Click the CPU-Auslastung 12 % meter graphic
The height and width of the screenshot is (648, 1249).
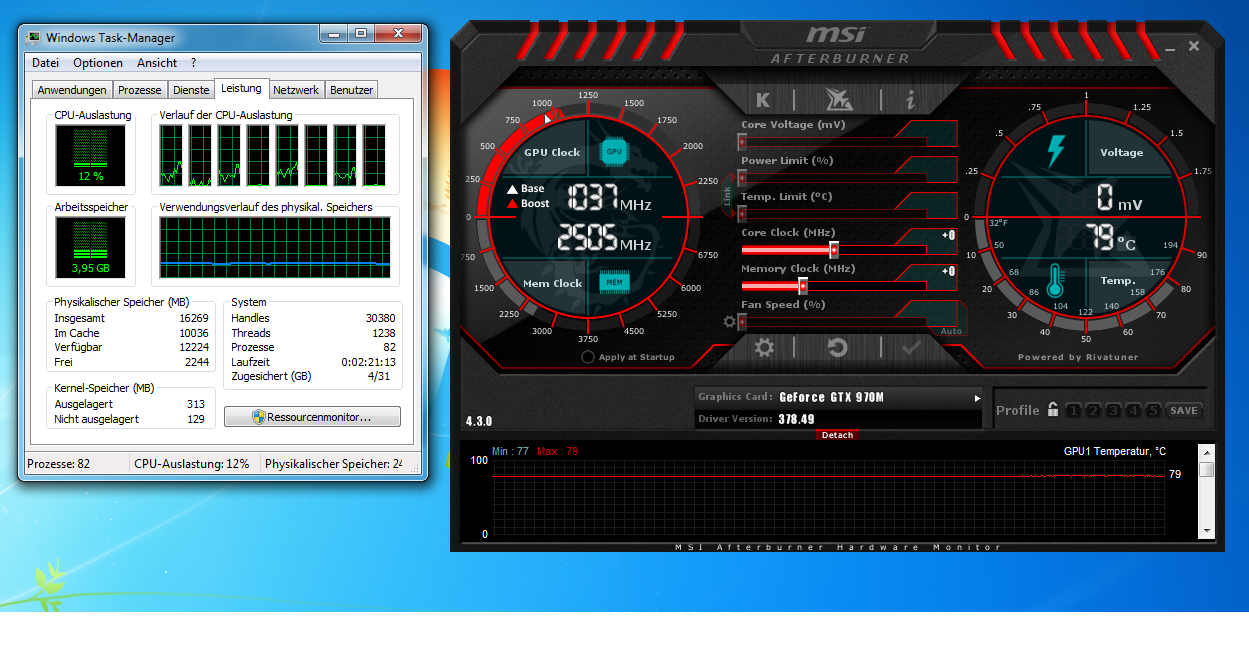pos(91,155)
